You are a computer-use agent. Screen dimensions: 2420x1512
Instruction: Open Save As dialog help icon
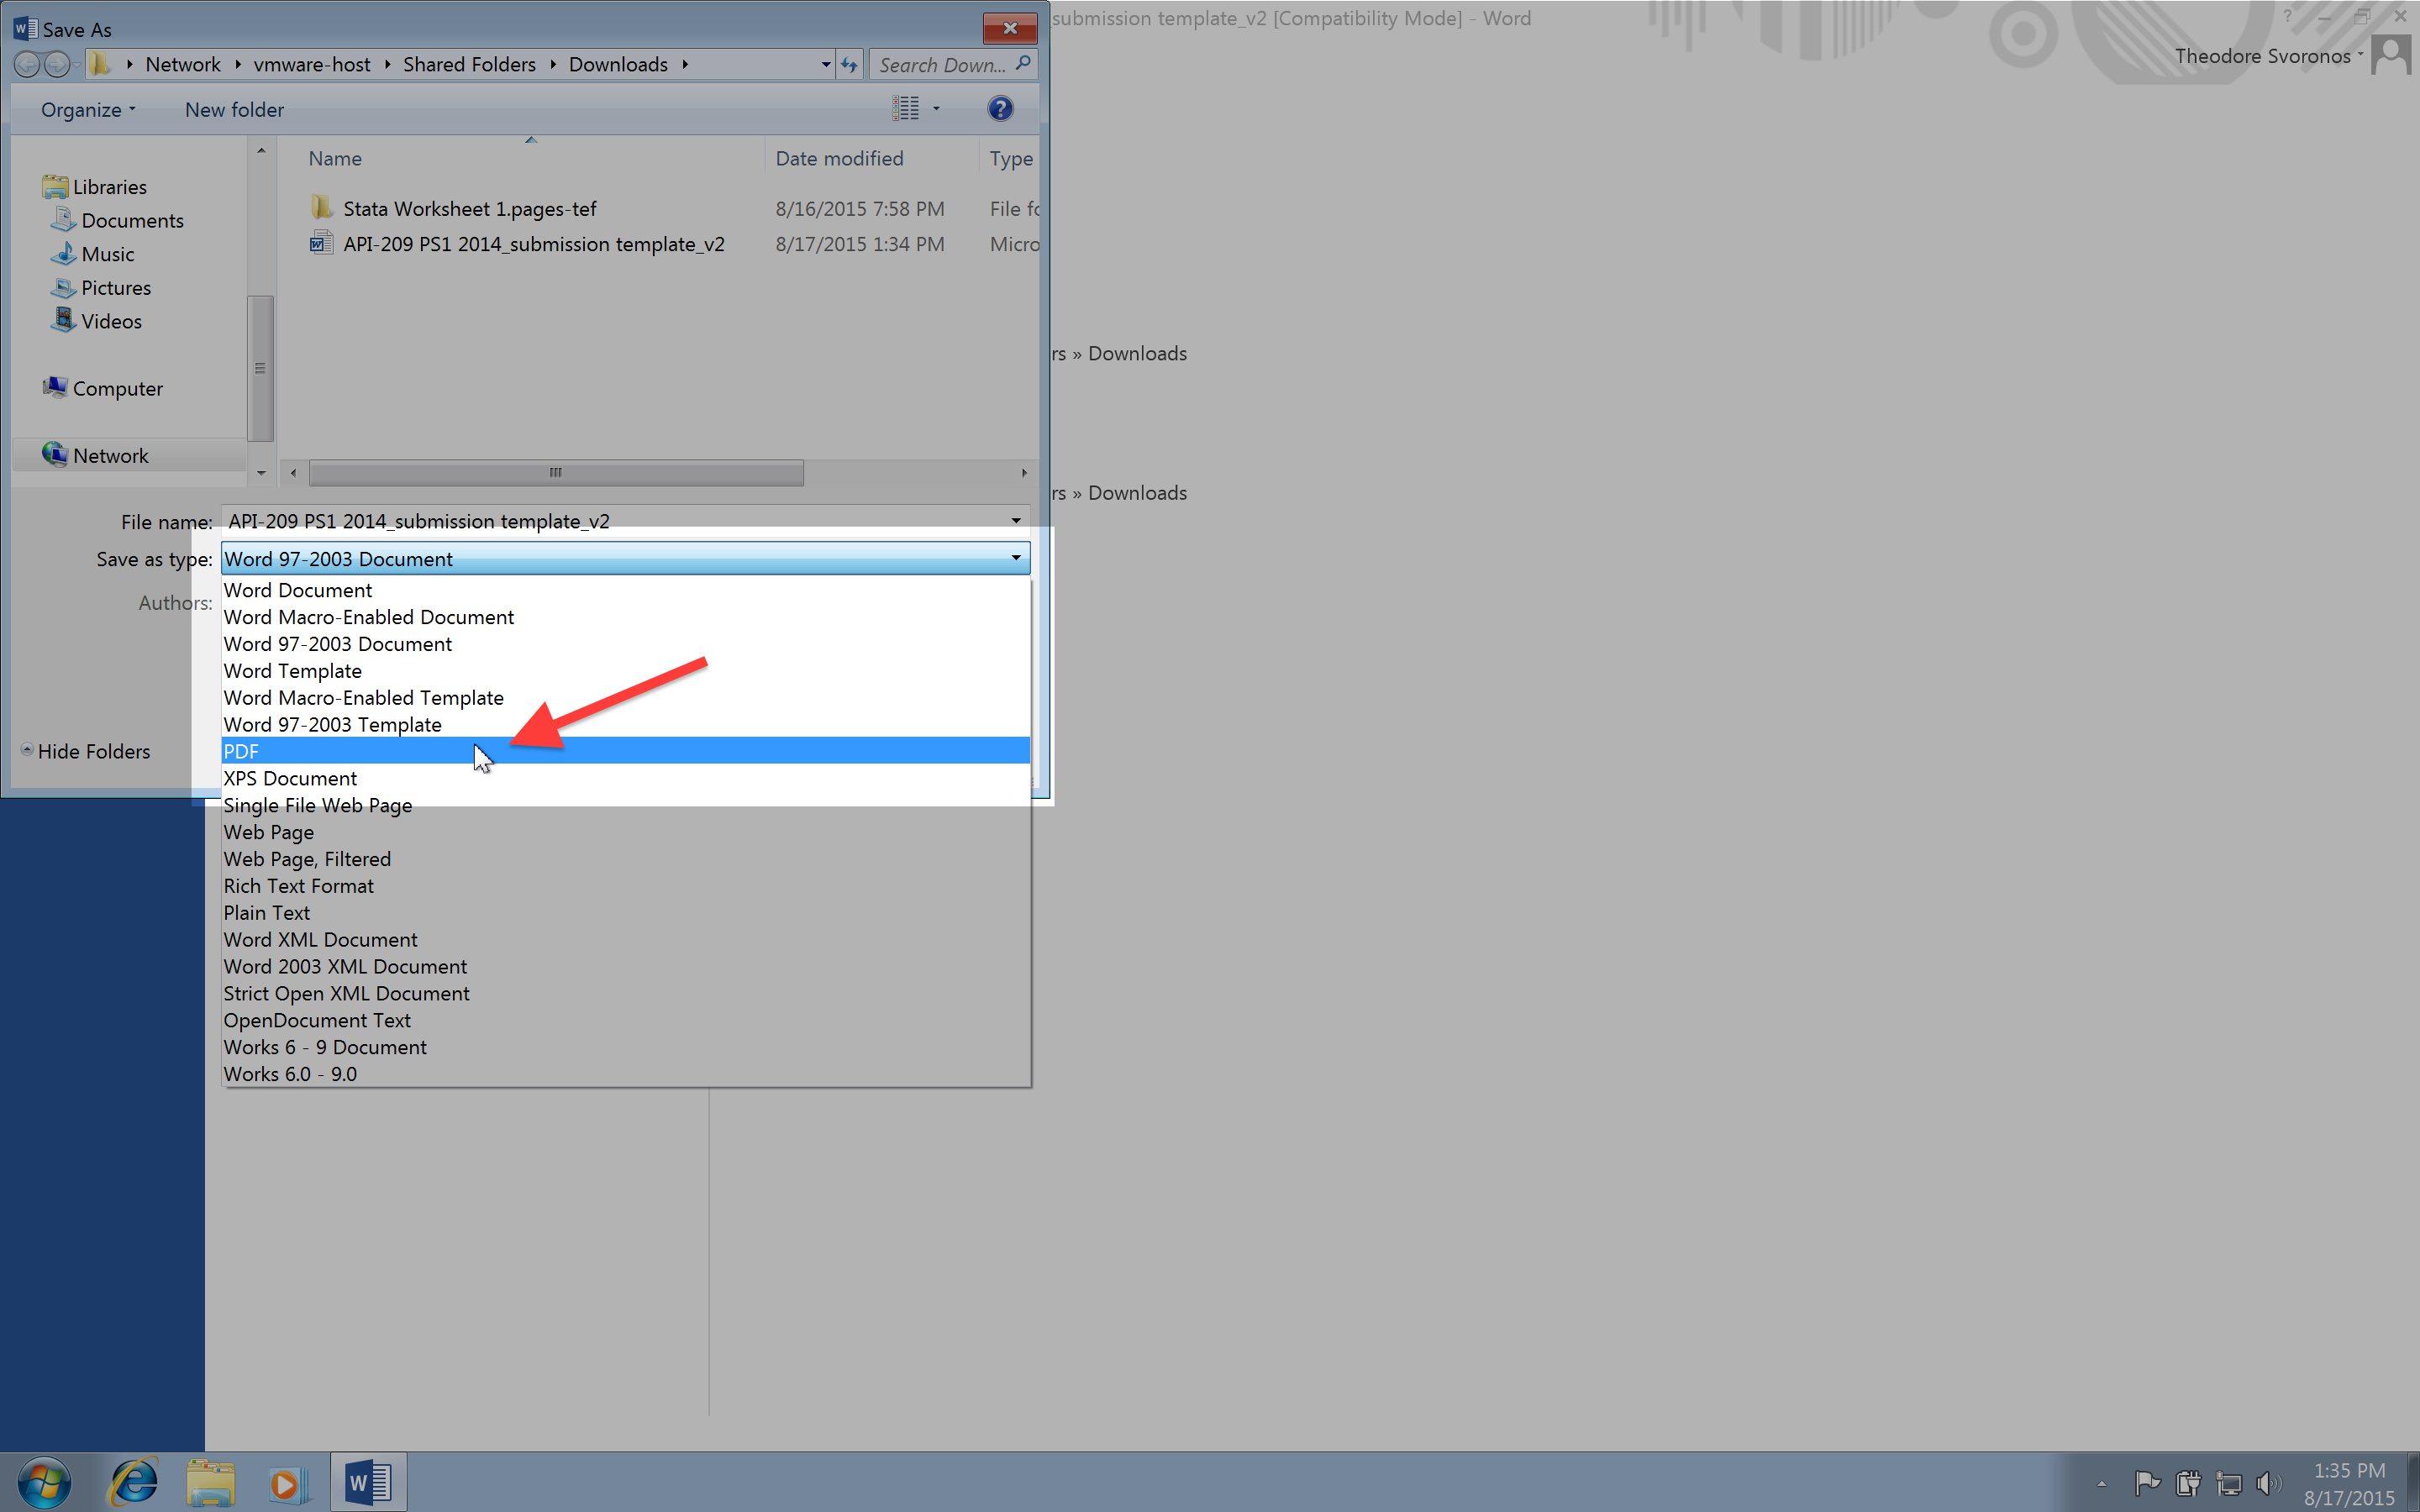1000,109
